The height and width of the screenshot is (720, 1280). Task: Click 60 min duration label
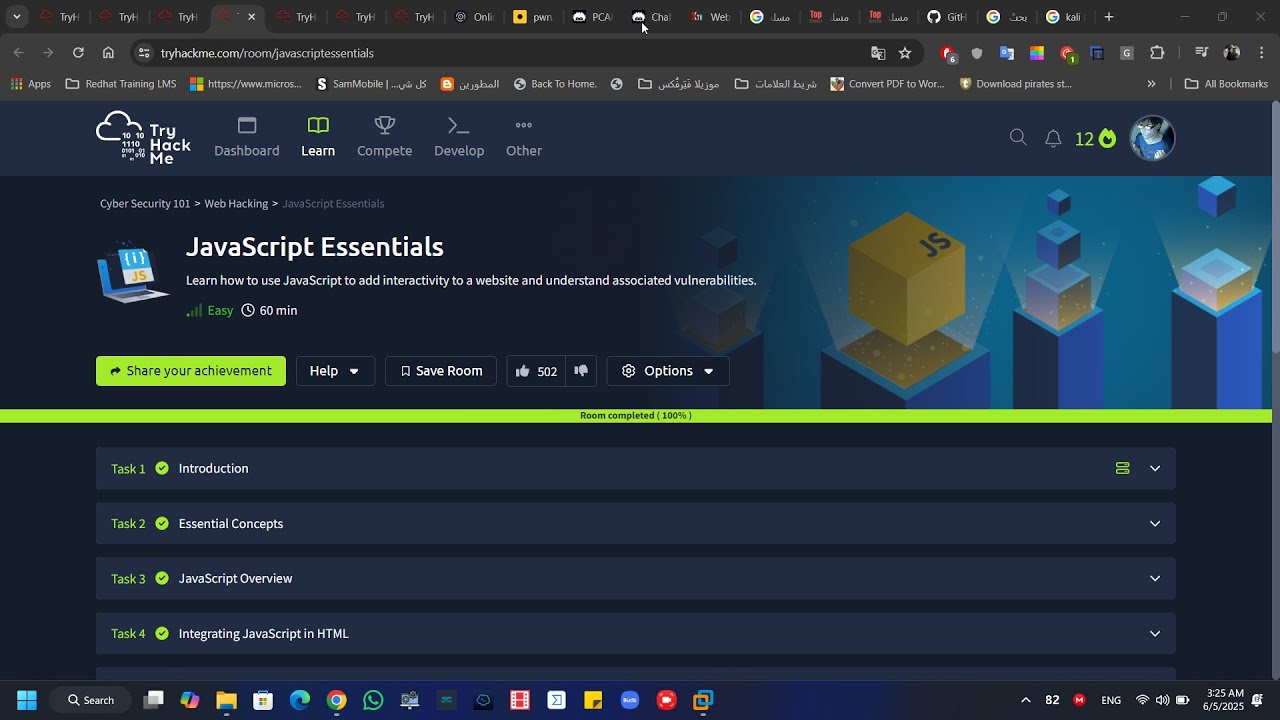point(270,311)
